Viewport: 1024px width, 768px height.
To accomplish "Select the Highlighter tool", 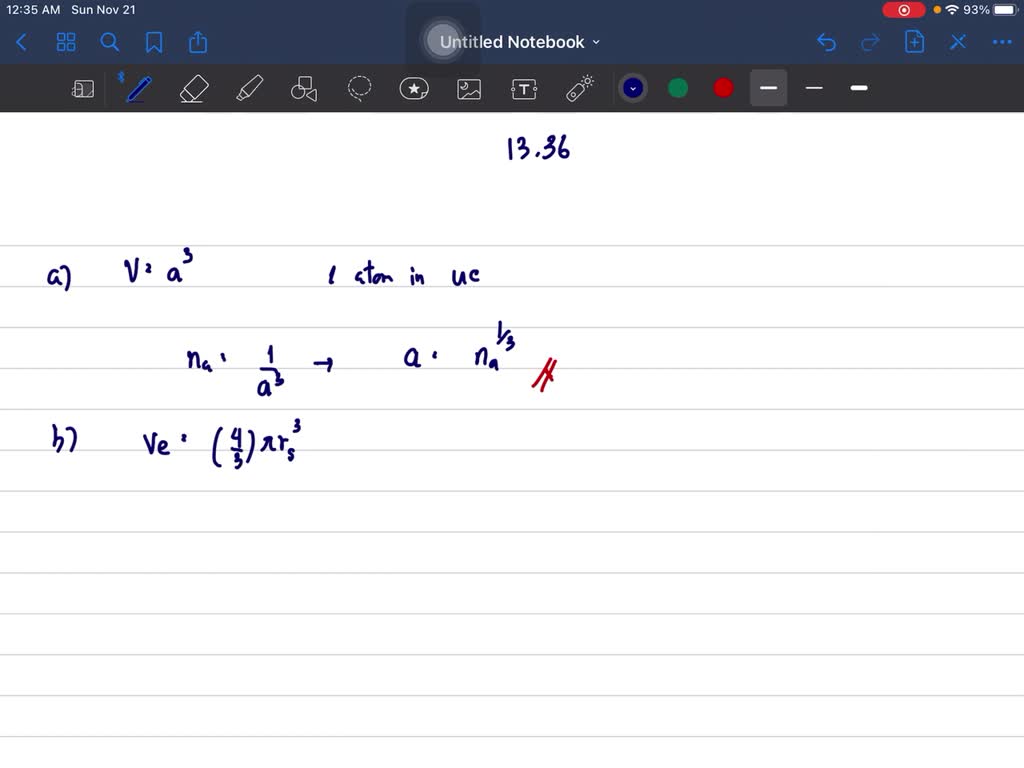I will click(x=249, y=88).
